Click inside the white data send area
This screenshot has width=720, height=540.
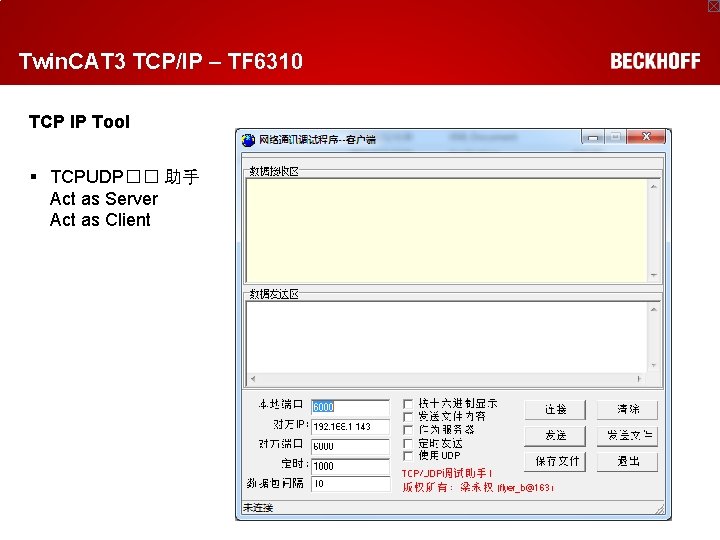(x=447, y=338)
